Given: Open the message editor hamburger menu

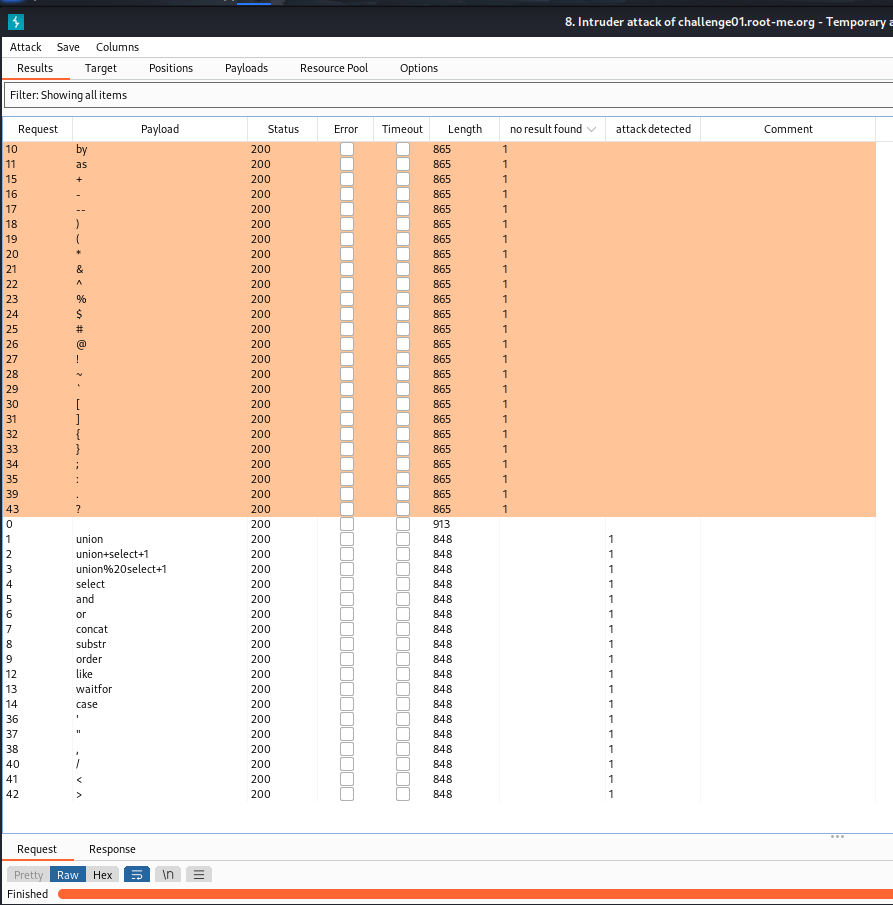Looking at the screenshot, I should 199,874.
